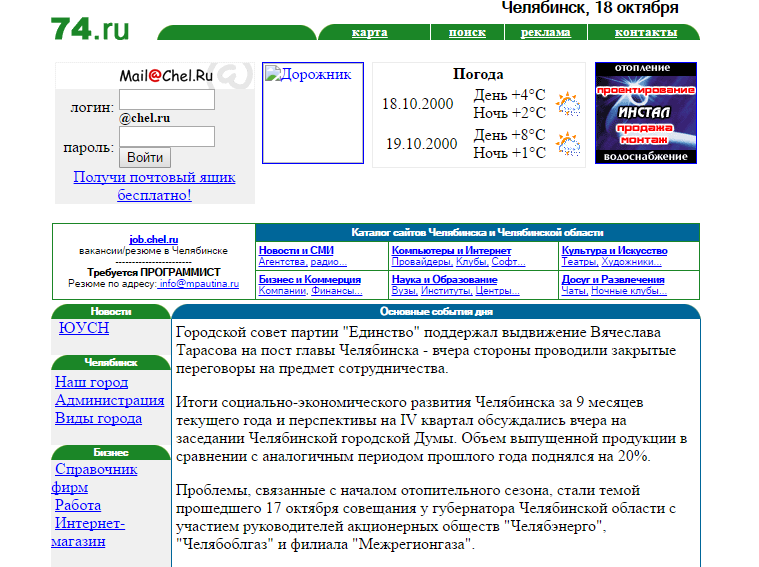Image resolution: width=759 pixels, height=567 pixels.
Task: Open the Художники... subcategory link
Action: tap(631, 262)
